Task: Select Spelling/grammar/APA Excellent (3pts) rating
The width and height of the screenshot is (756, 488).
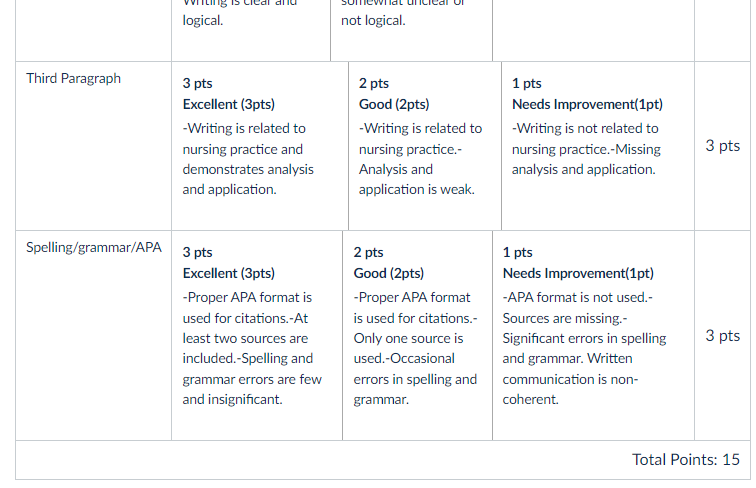Action: coord(257,335)
